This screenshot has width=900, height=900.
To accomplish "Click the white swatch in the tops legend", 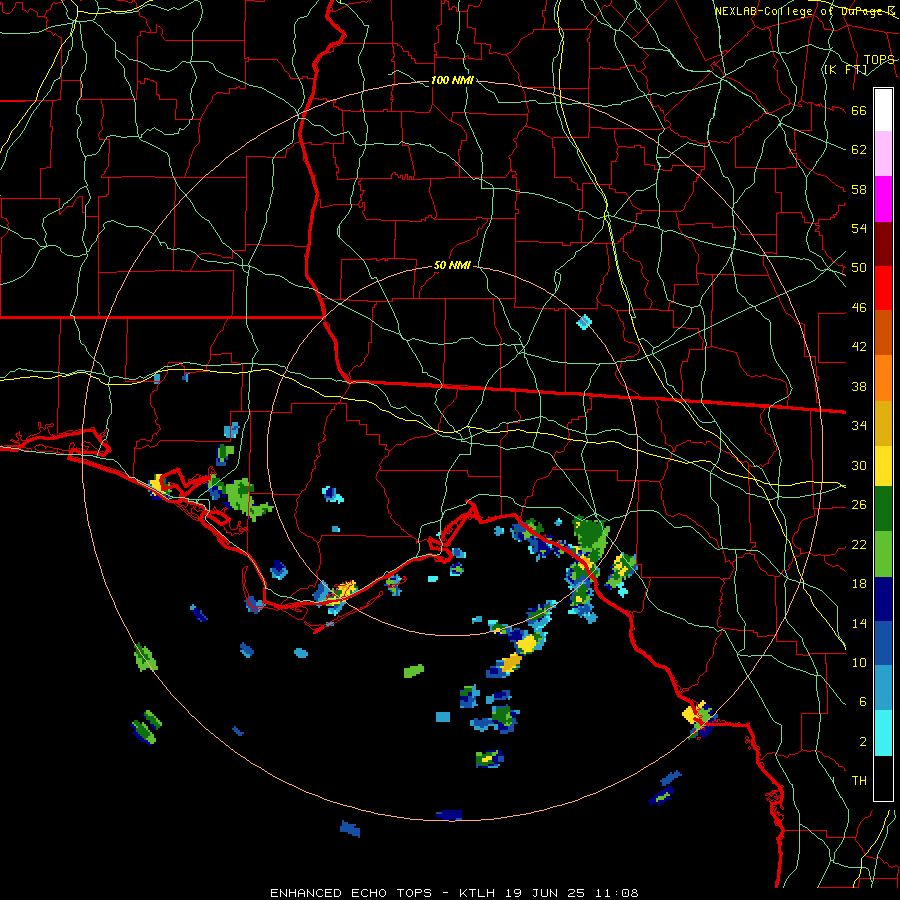I will (x=883, y=110).
